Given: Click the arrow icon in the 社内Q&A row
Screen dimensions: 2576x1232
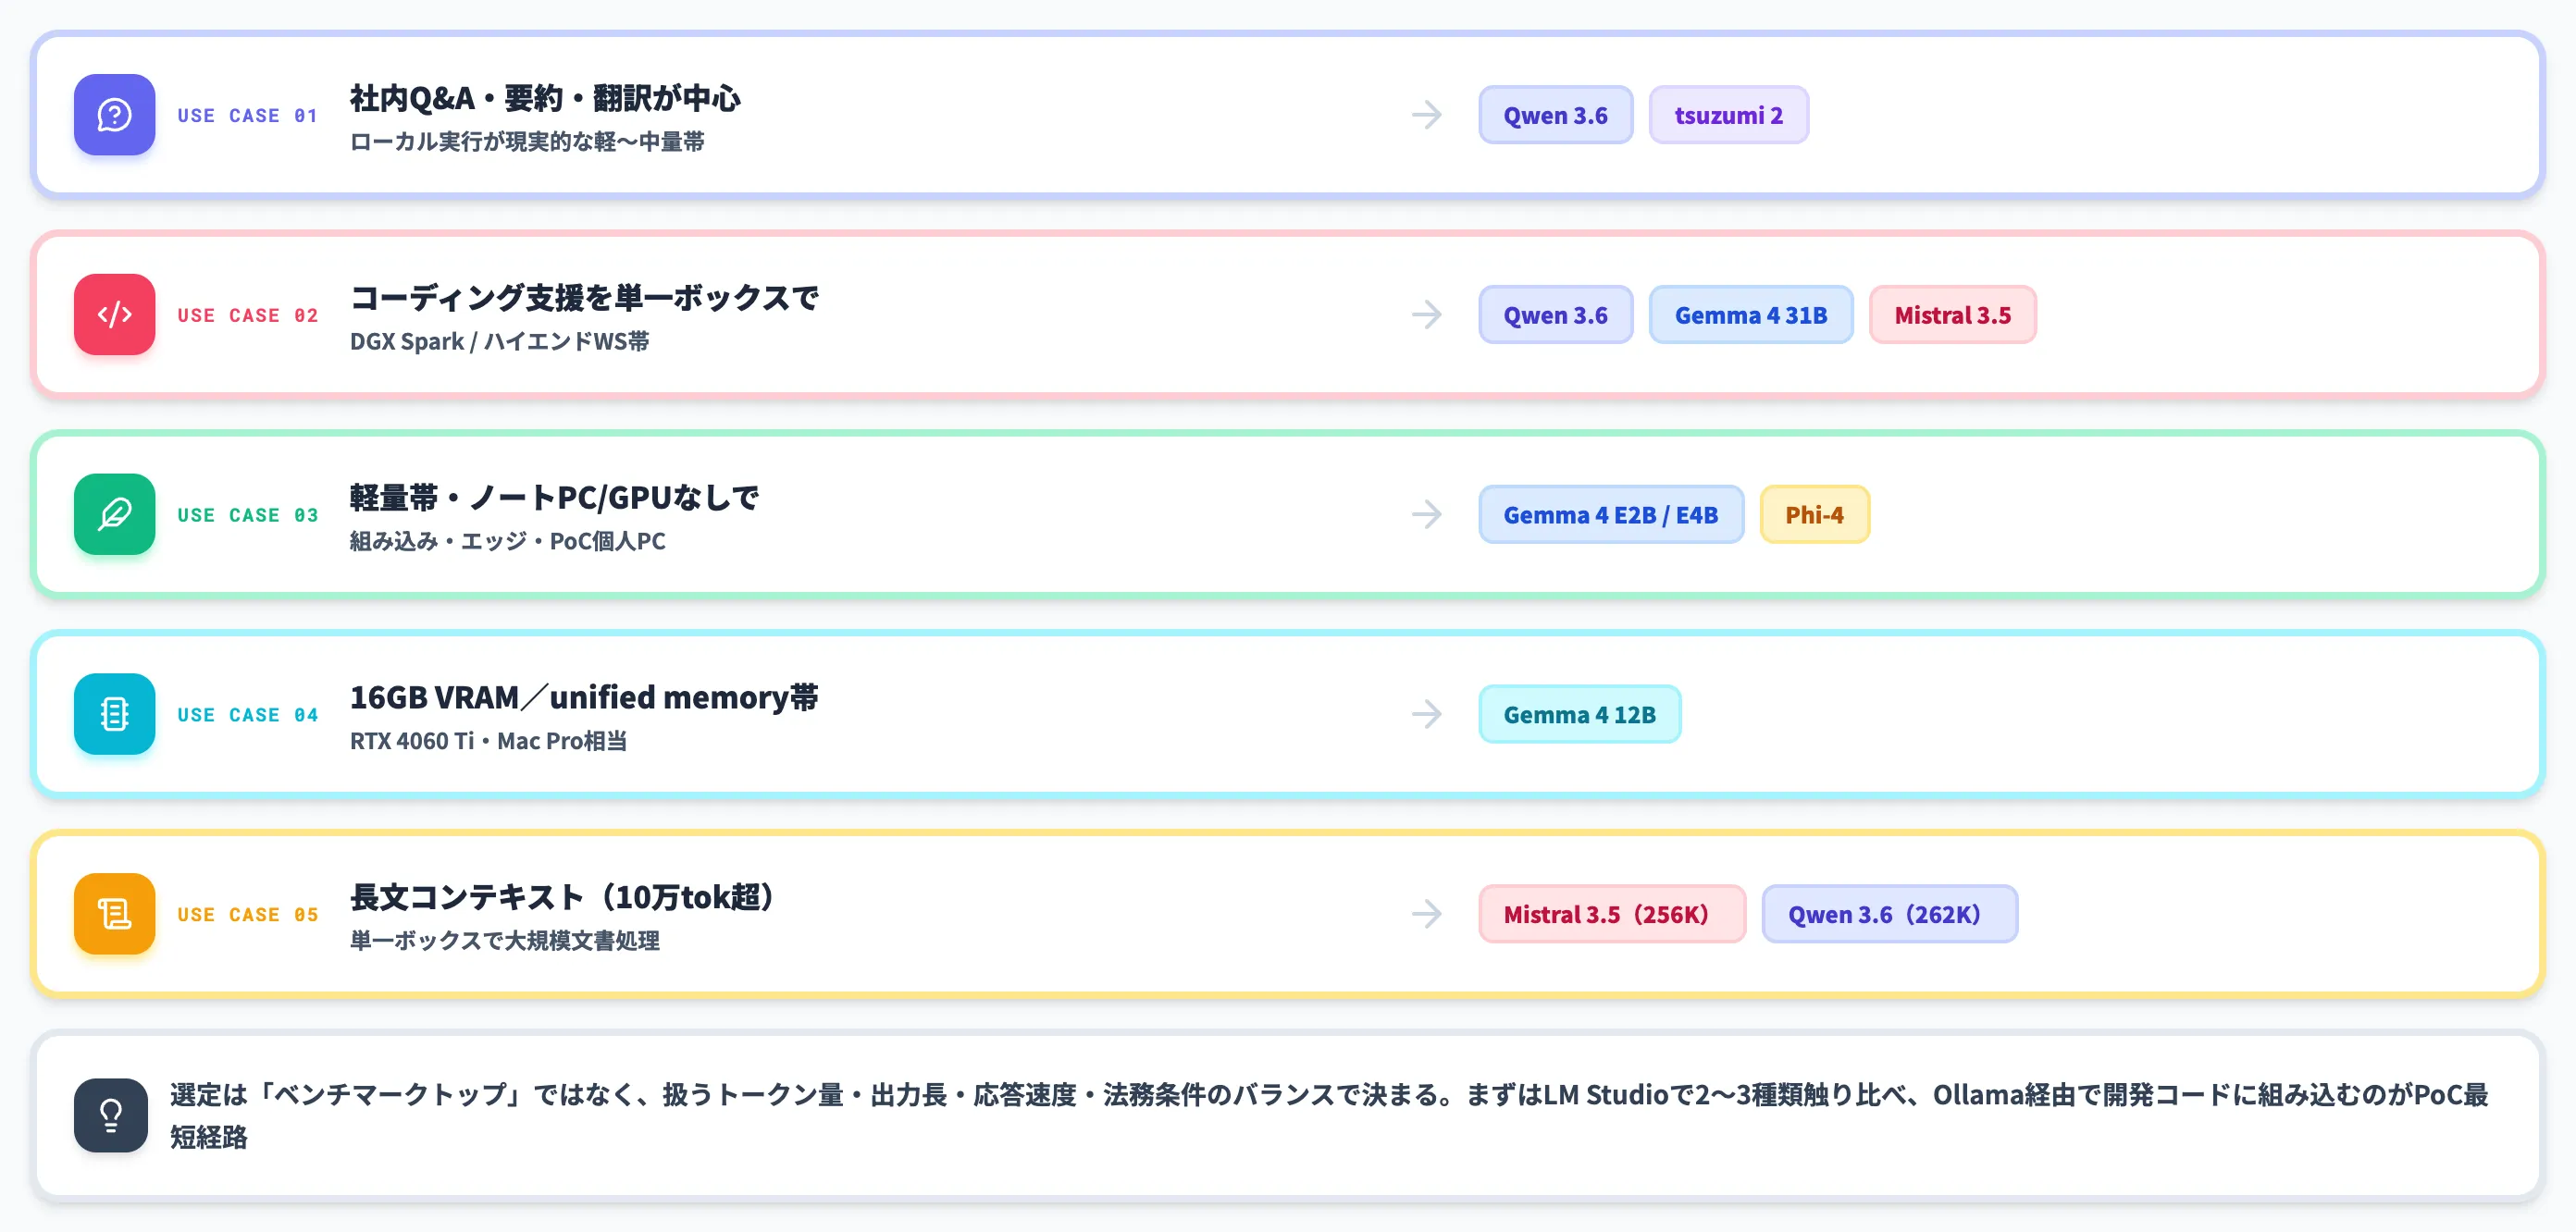Looking at the screenshot, I should tap(1427, 115).
